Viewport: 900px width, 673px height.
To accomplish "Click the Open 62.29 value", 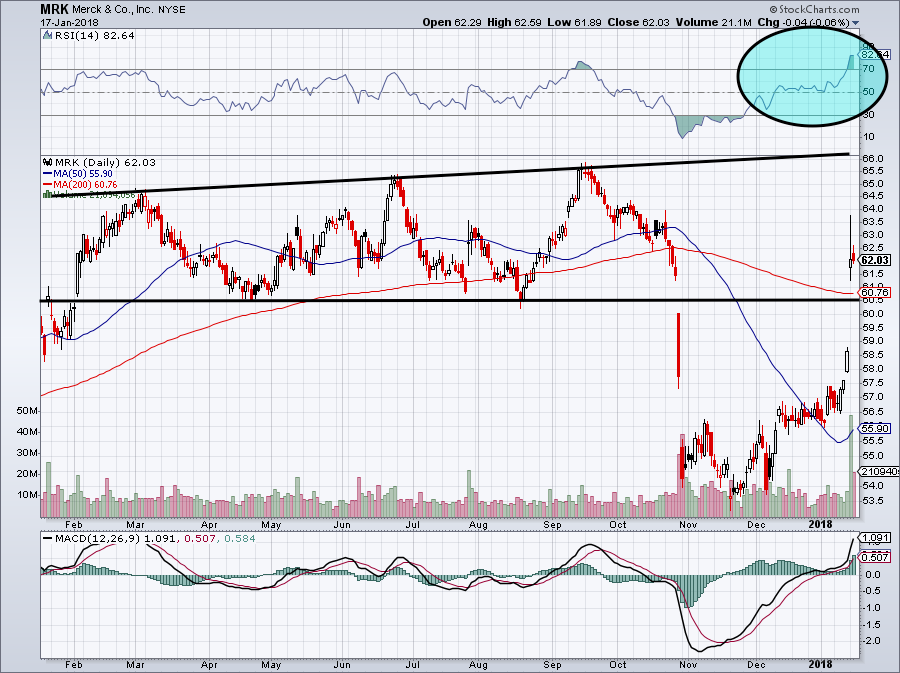I will click(452, 22).
